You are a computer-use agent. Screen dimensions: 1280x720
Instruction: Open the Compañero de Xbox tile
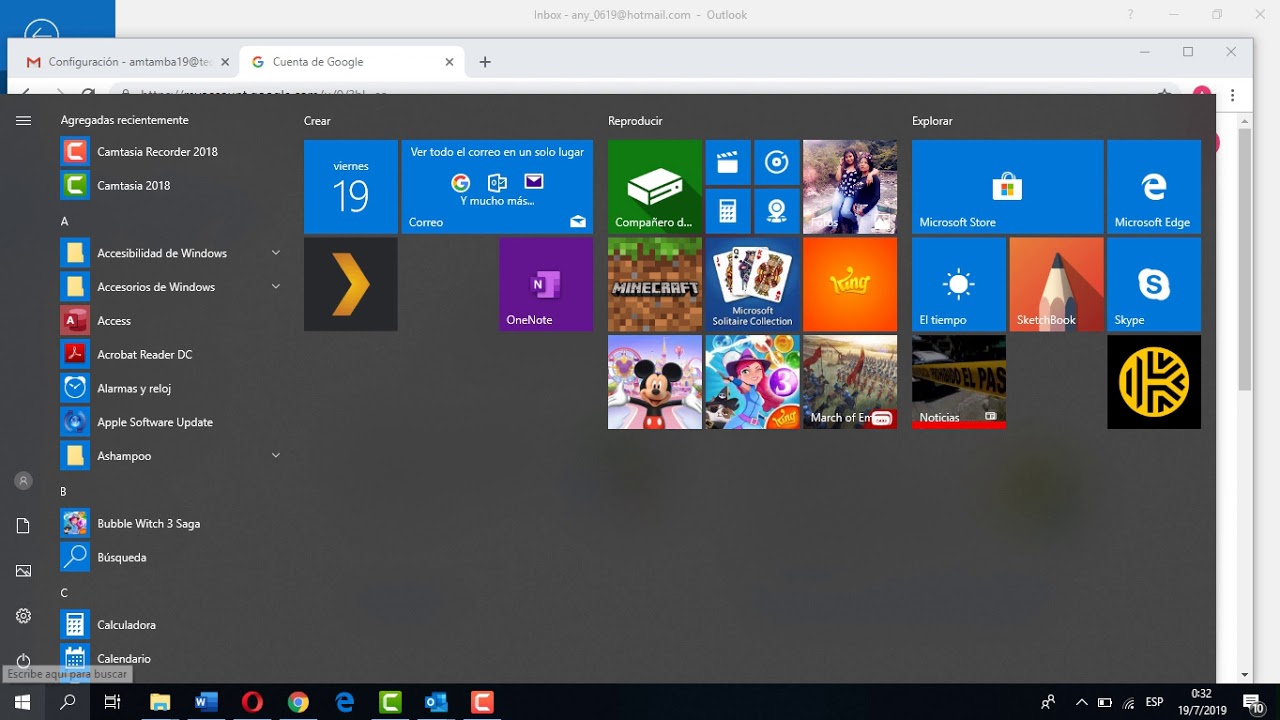click(x=655, y=187)
